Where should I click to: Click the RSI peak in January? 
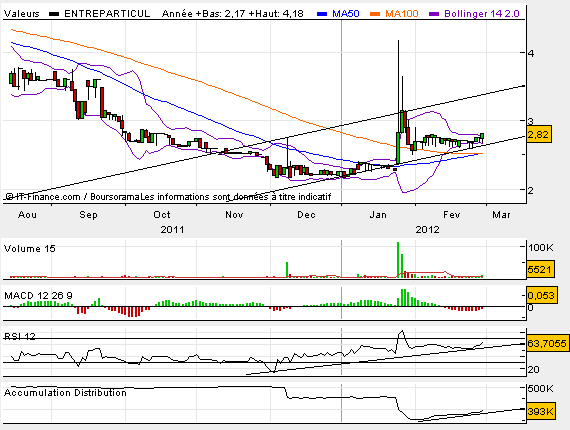pos(402,331)
